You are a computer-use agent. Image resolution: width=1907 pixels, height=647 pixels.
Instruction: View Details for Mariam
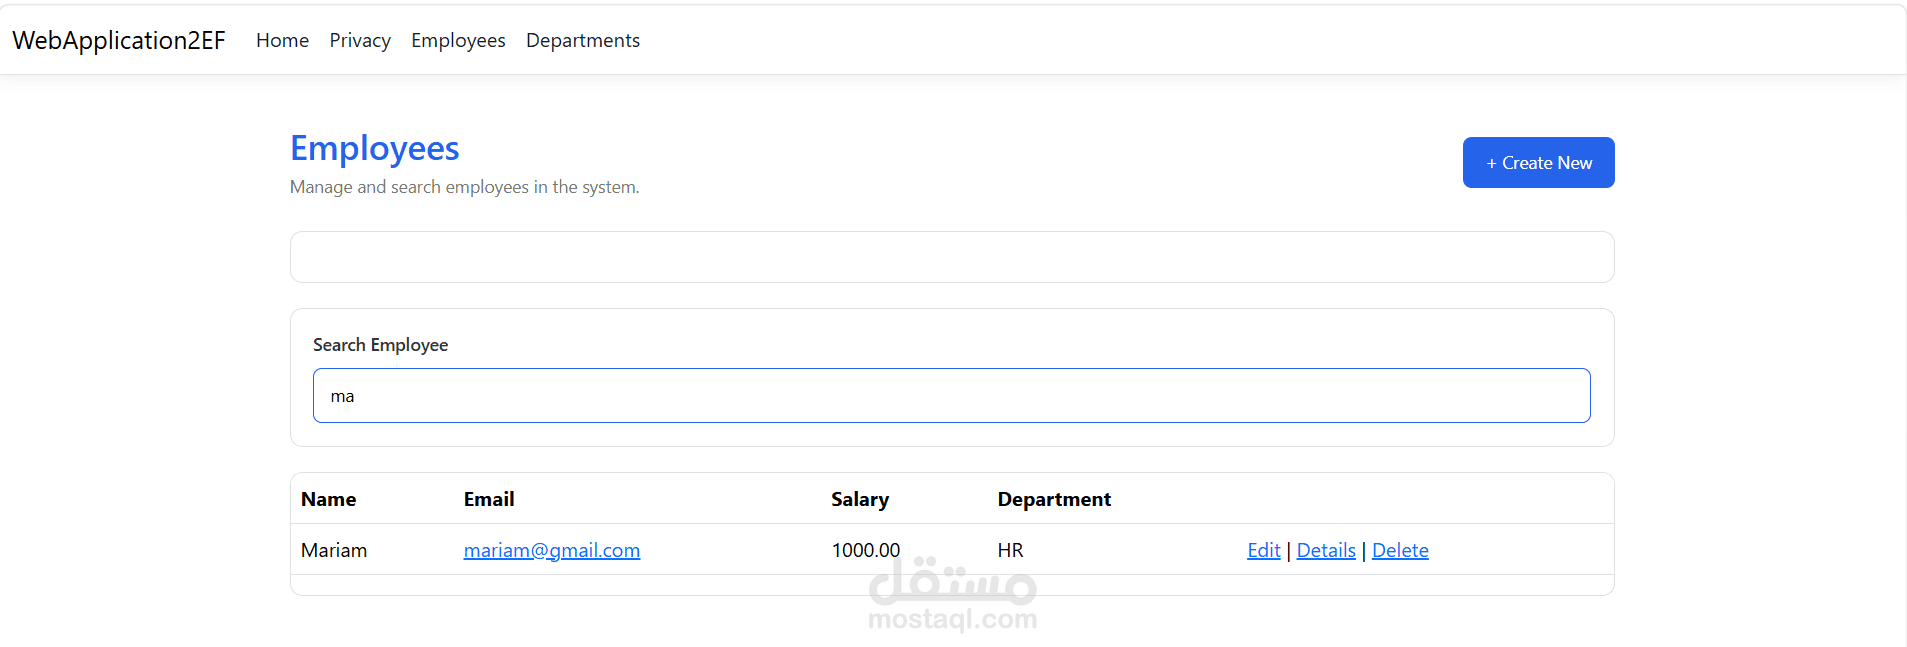[1326, 550]
